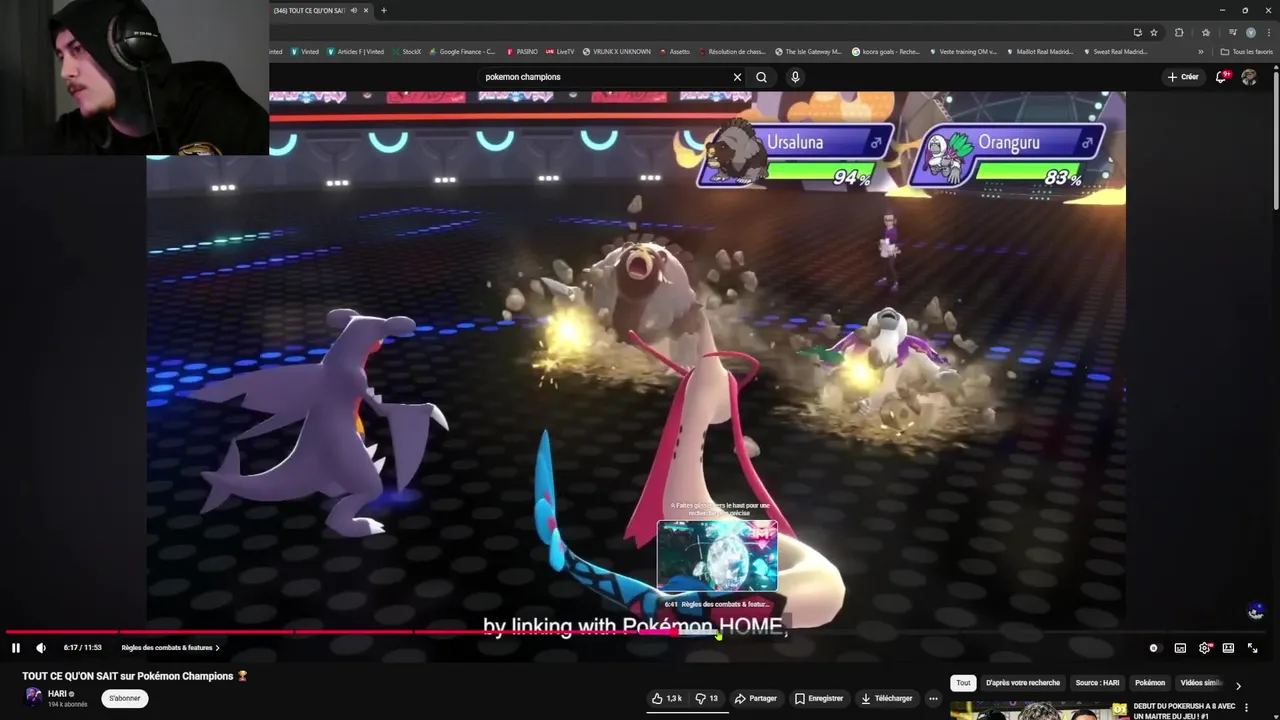Viewport: 1280px width, 720px height.
Task: Open 'The Isle Gateway M...' bookmark
Action: (x=808, y=52)
